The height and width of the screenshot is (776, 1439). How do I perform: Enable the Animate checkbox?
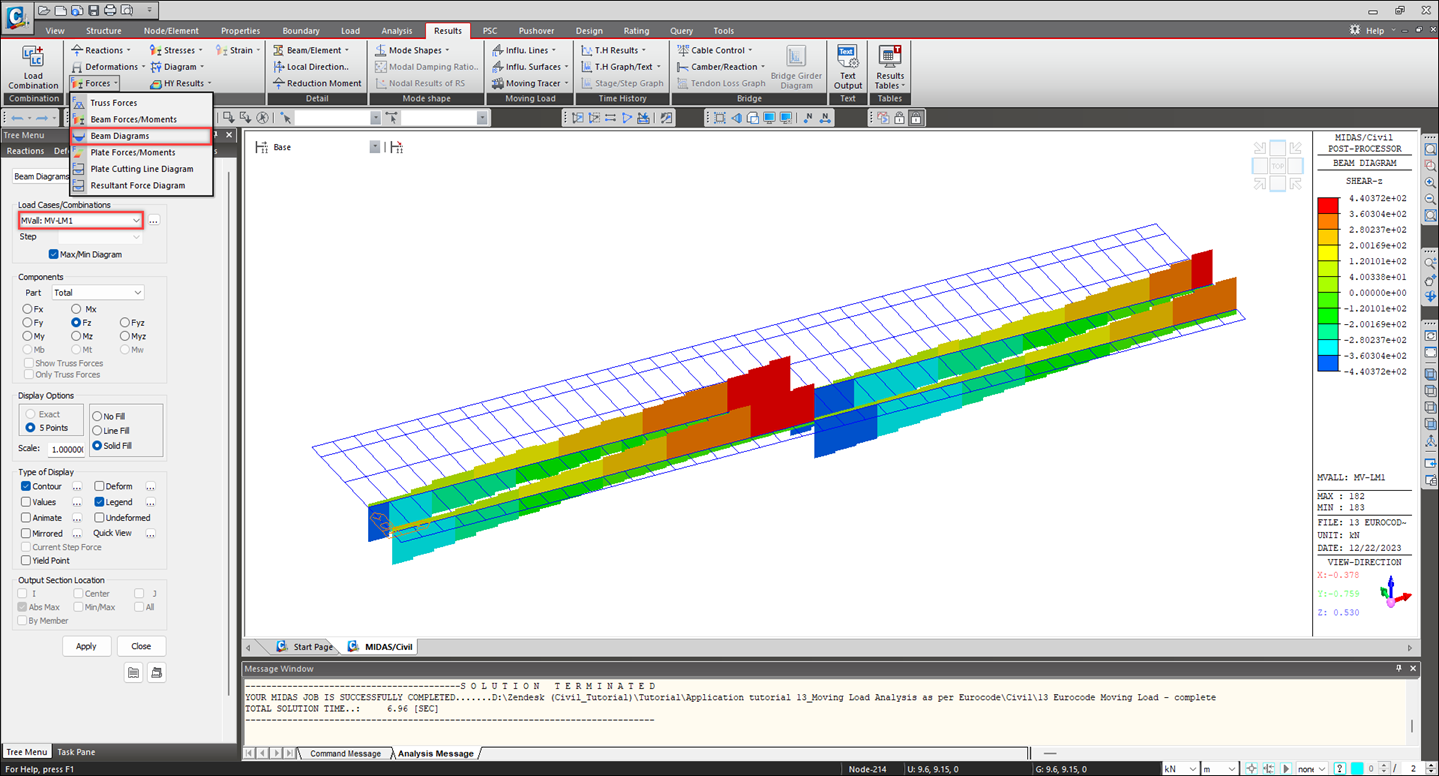coord(26,518)
